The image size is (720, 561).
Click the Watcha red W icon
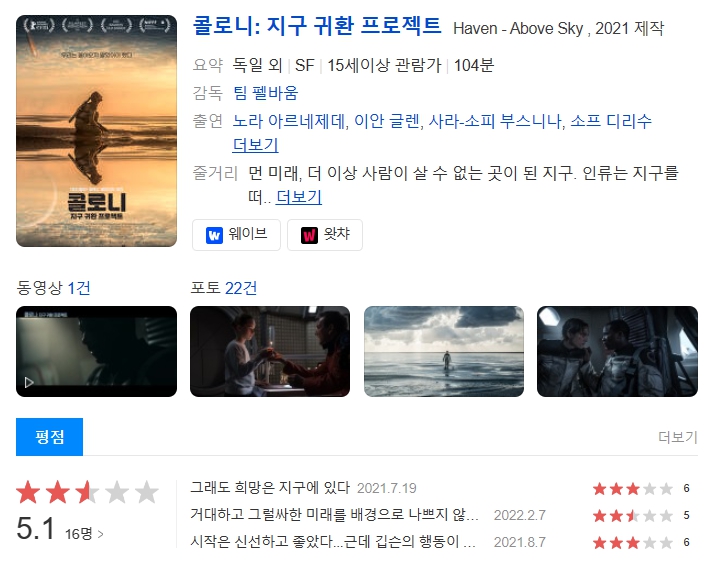pos(309,235)
